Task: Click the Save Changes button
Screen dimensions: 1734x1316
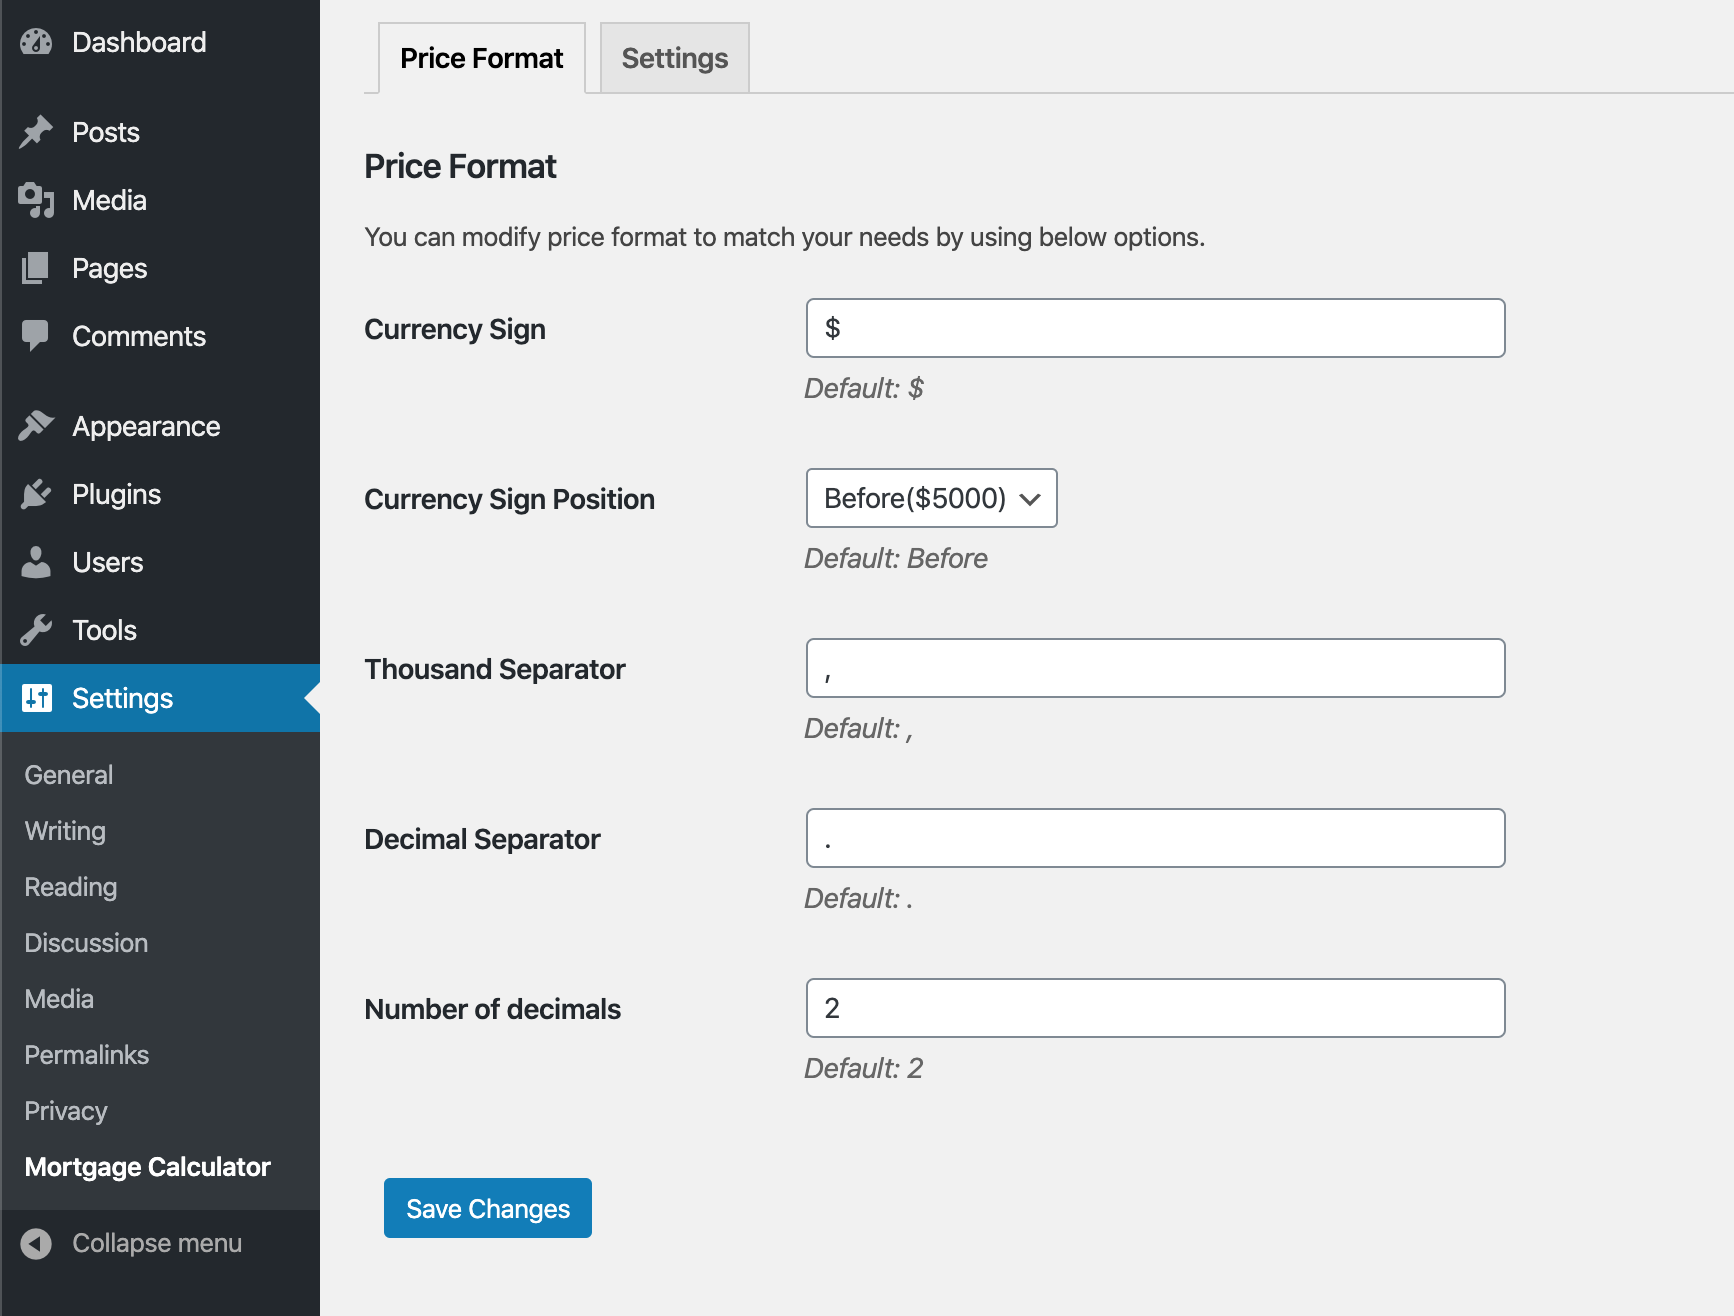Action: click(x=488, y=1208)
